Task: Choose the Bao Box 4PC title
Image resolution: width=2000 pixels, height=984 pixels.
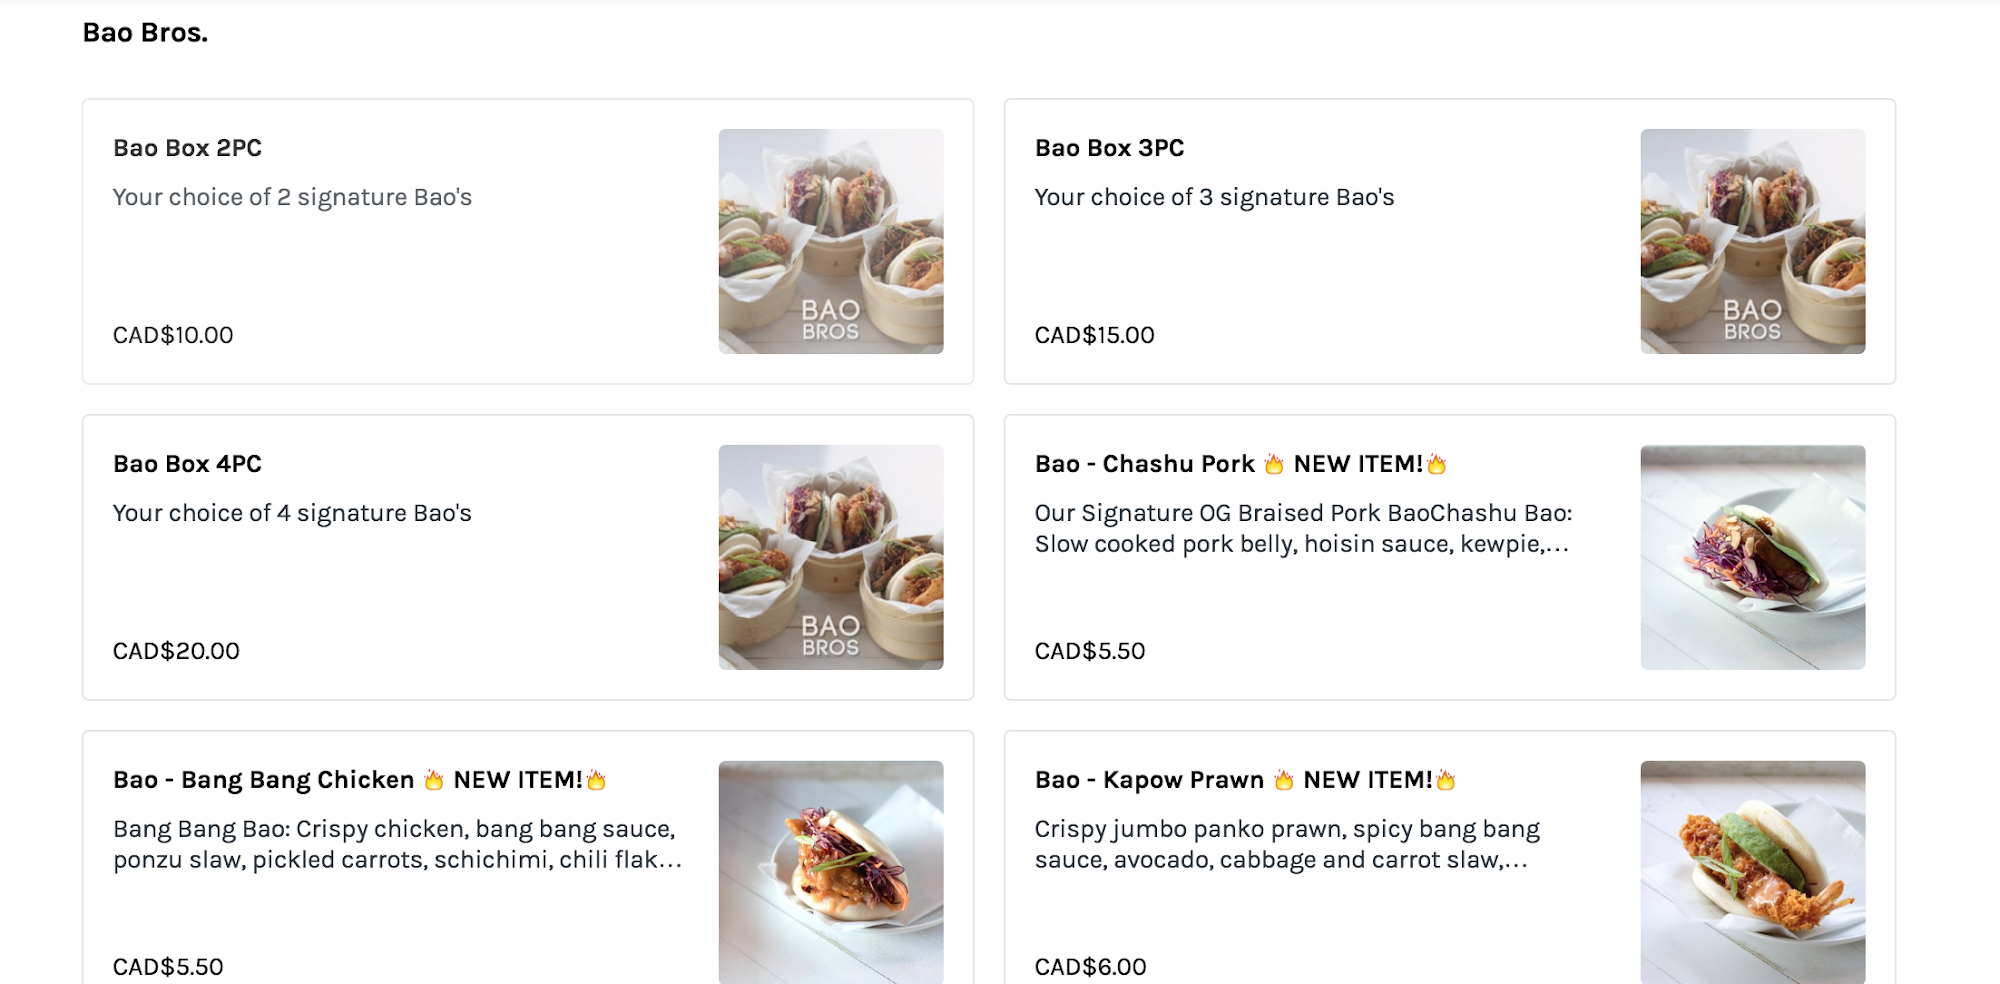Action: [187, 464]
